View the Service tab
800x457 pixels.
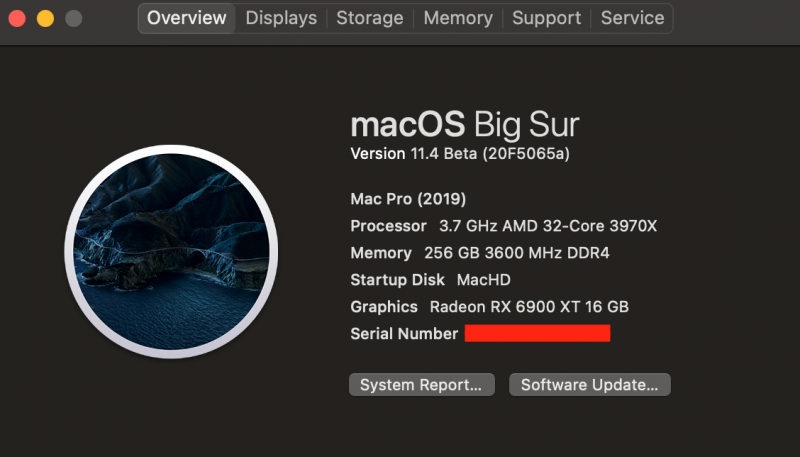632,18
